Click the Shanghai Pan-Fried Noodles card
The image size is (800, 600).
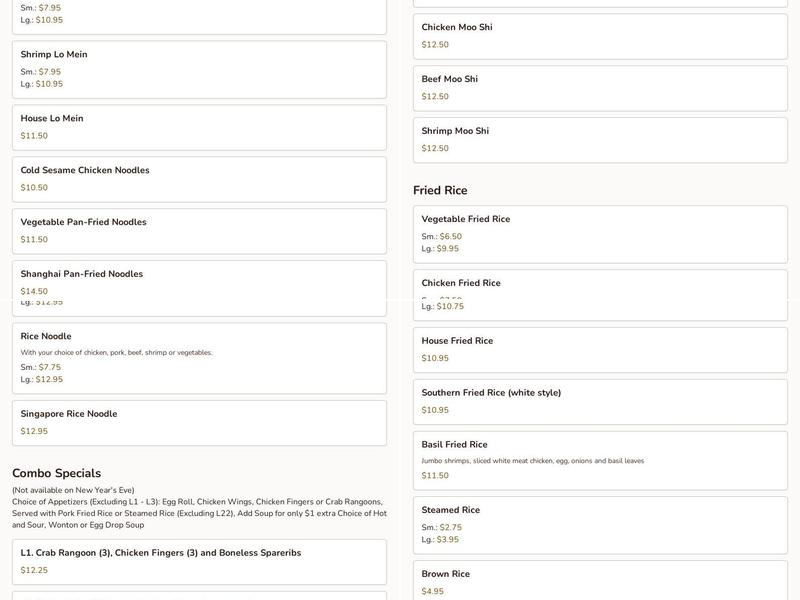[x=199, y=281]
